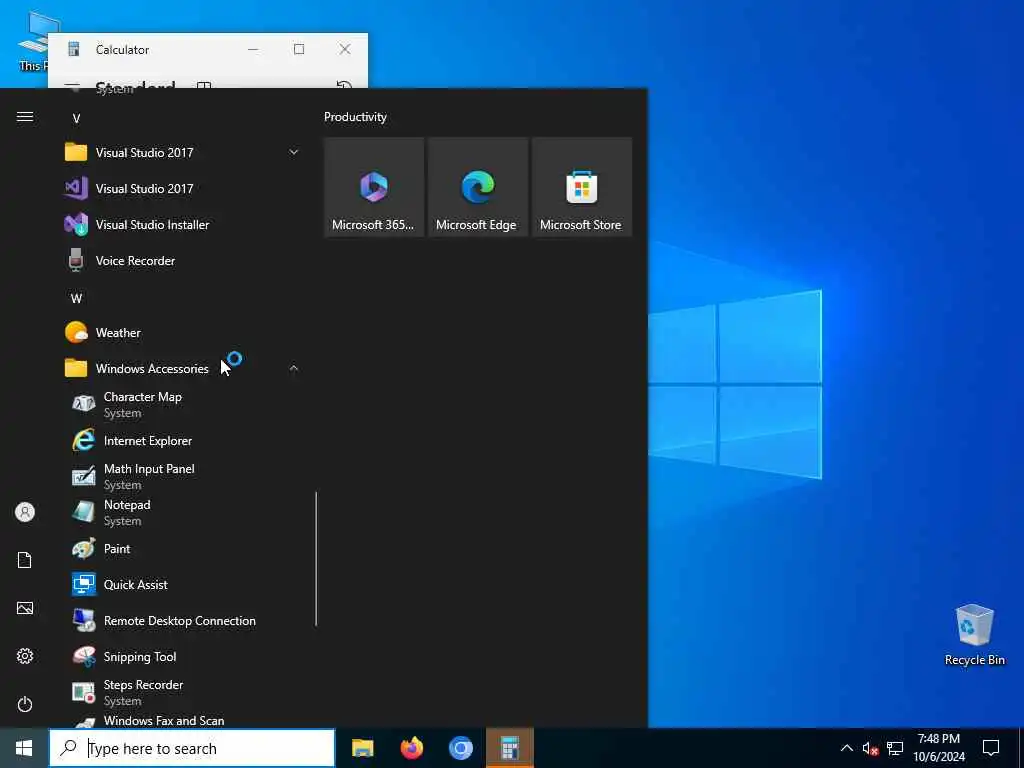Open Calculator history icon

pos(344,86)
